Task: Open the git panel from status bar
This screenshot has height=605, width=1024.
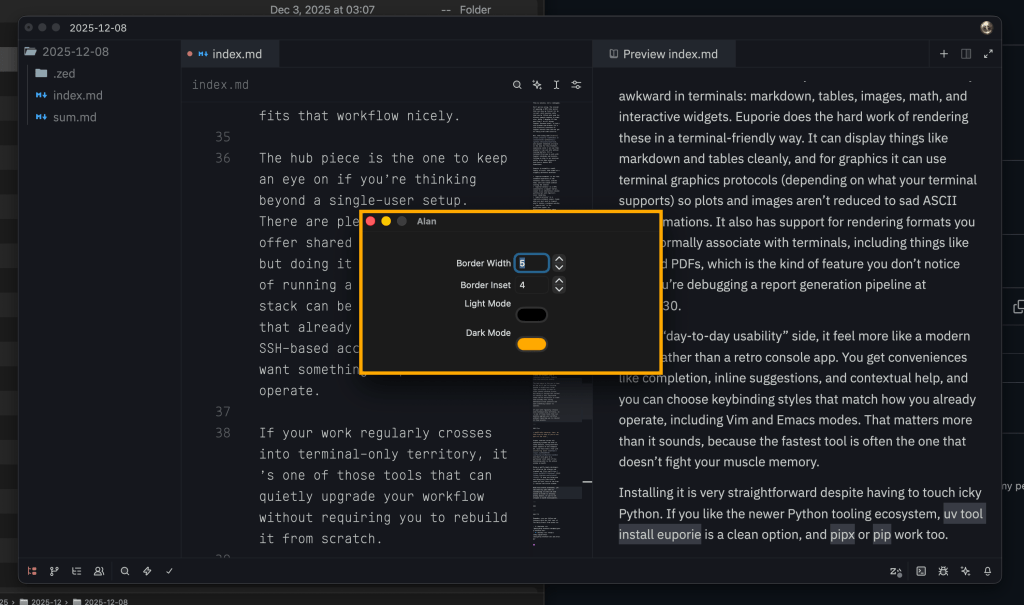Action: pyautogui.click(x=55, y=571)
